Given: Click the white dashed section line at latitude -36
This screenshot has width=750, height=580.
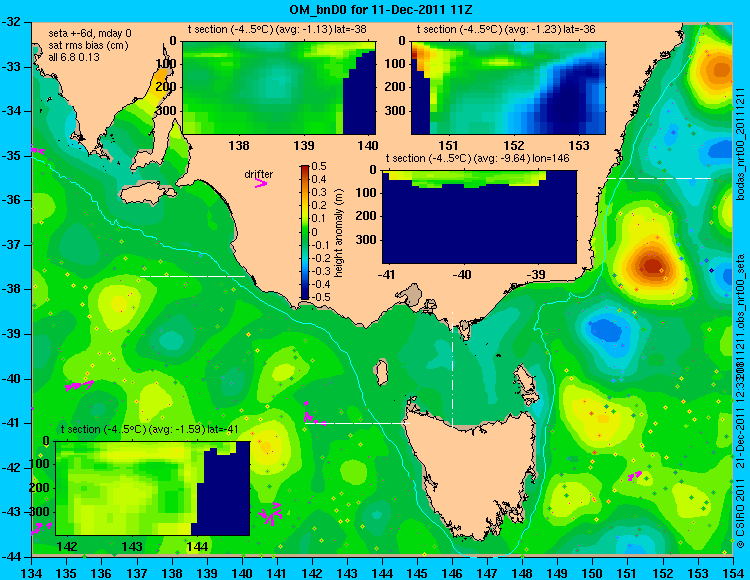Looking at the screenshot, I should 659,178.
